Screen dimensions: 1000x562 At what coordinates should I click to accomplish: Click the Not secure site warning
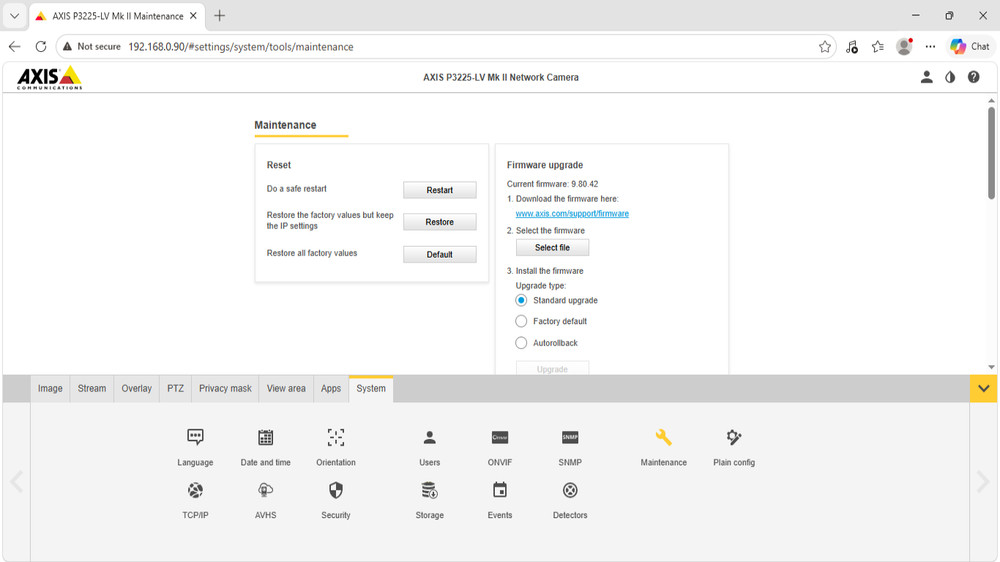(x=91, y=47)
